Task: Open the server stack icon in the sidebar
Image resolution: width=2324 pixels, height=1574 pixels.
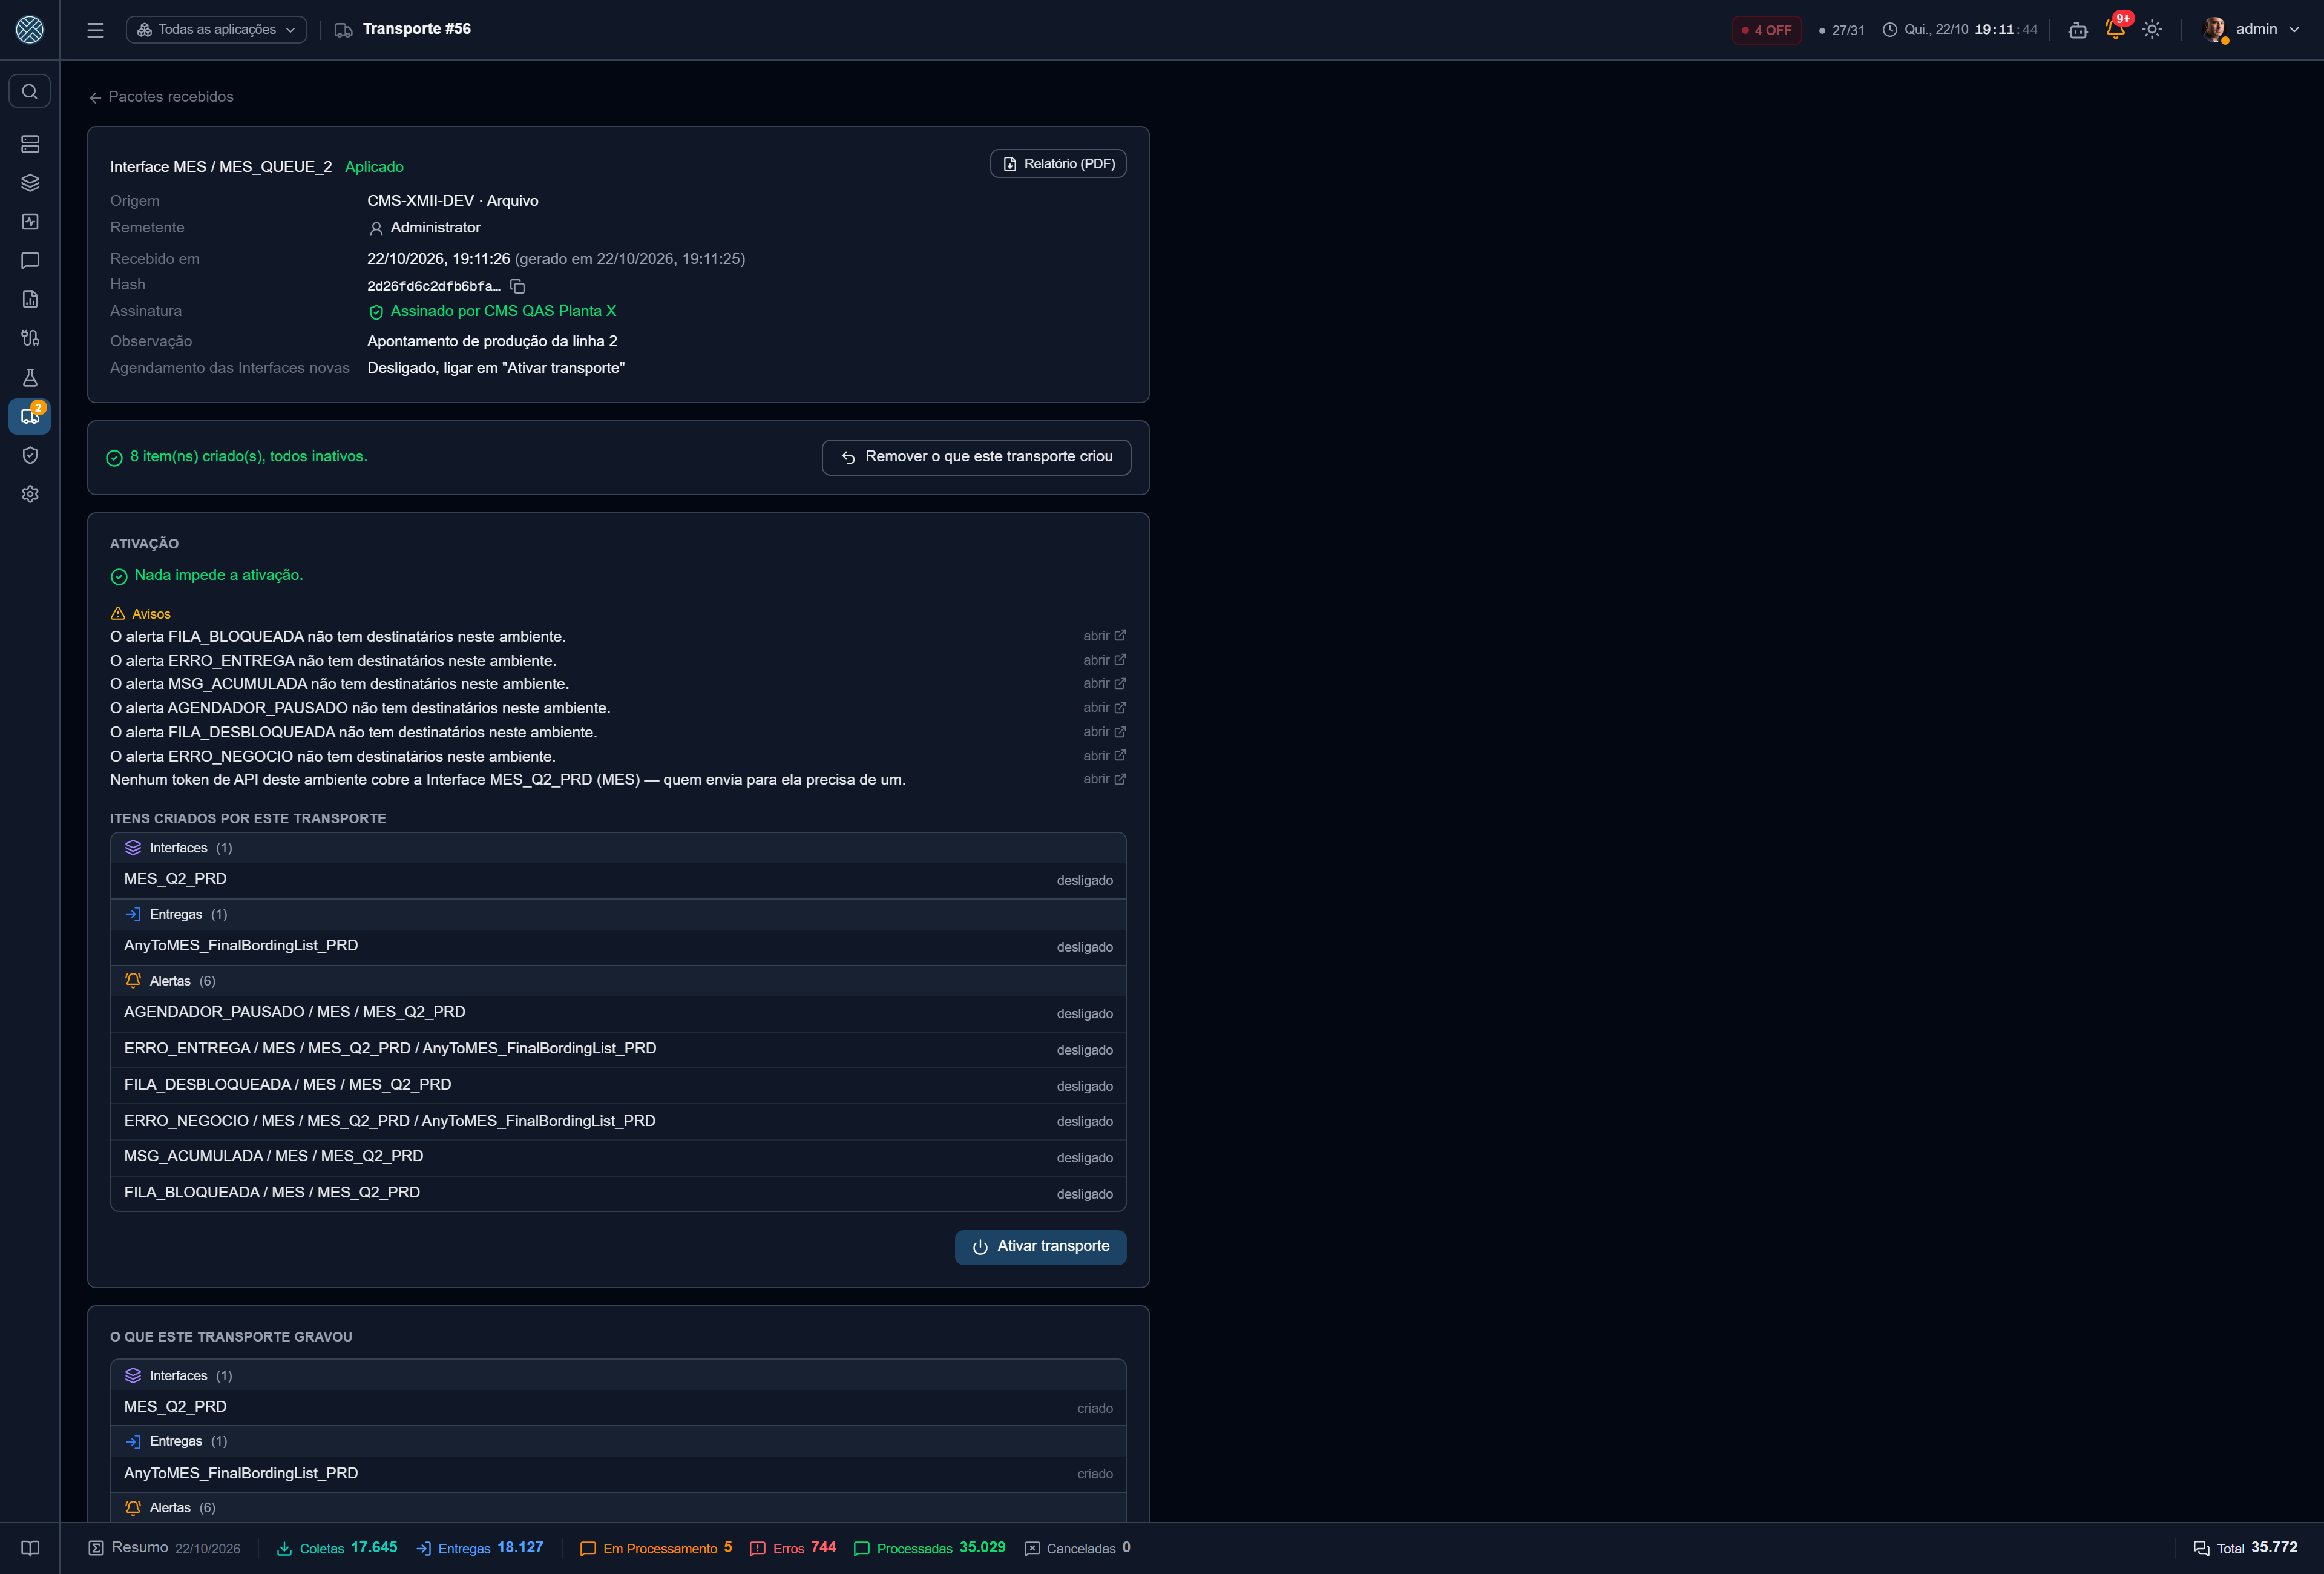Action: coord(30,144)
